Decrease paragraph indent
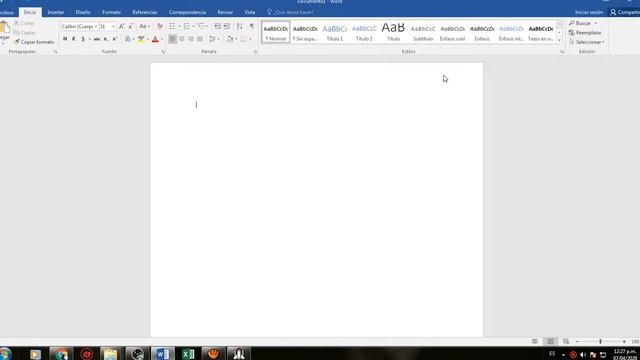Image resolution: width=640 pixels, height=360 pixels. (x=217, y=26)
